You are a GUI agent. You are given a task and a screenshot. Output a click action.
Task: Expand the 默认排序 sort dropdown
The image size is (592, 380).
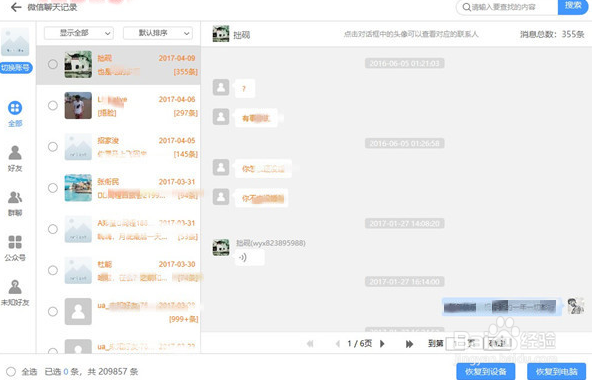click(x=158, y=33)
